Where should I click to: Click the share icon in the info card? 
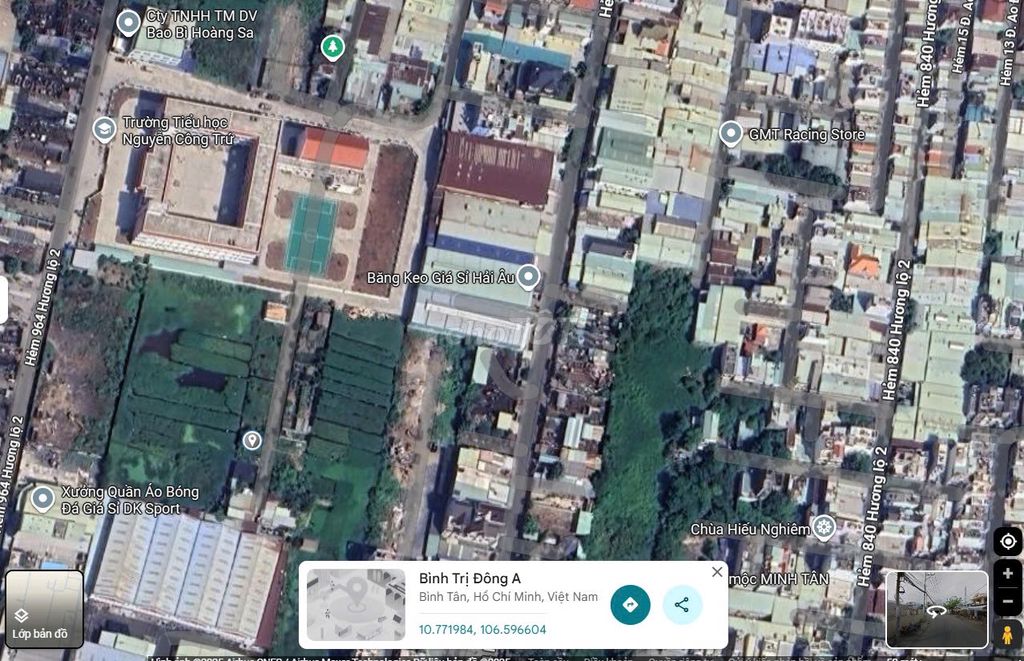pos(682,604)
